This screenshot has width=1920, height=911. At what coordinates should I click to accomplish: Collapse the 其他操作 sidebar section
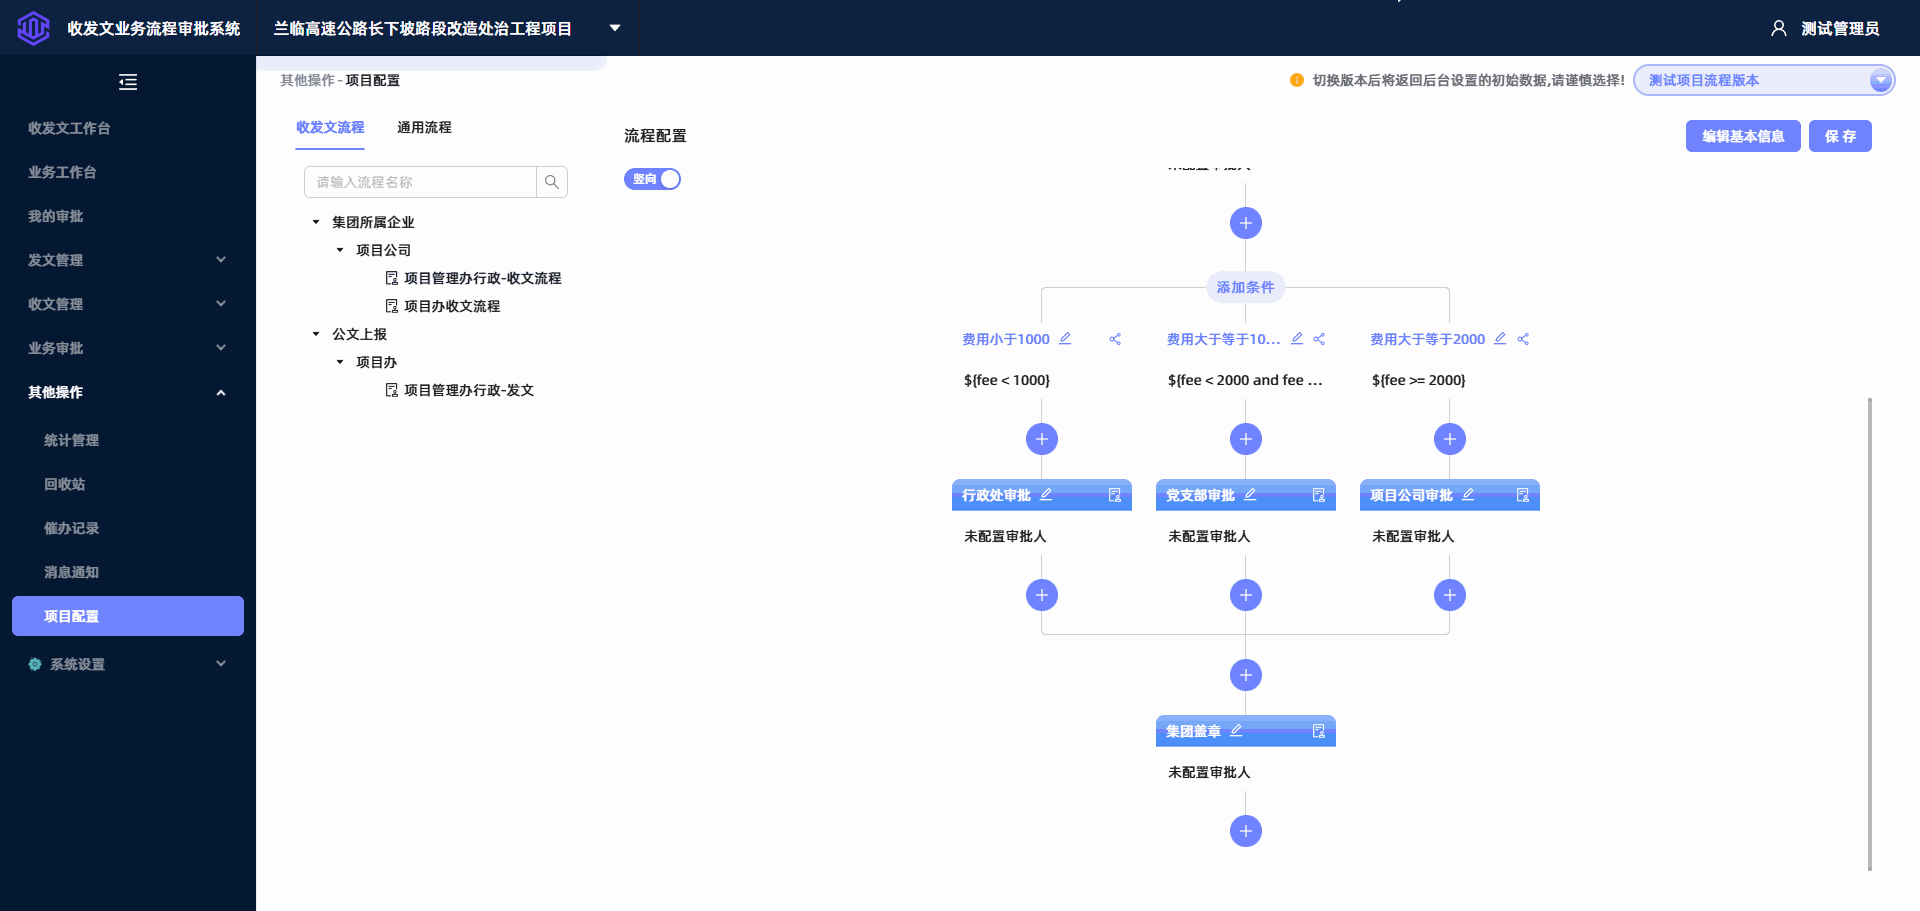(221, 392)
